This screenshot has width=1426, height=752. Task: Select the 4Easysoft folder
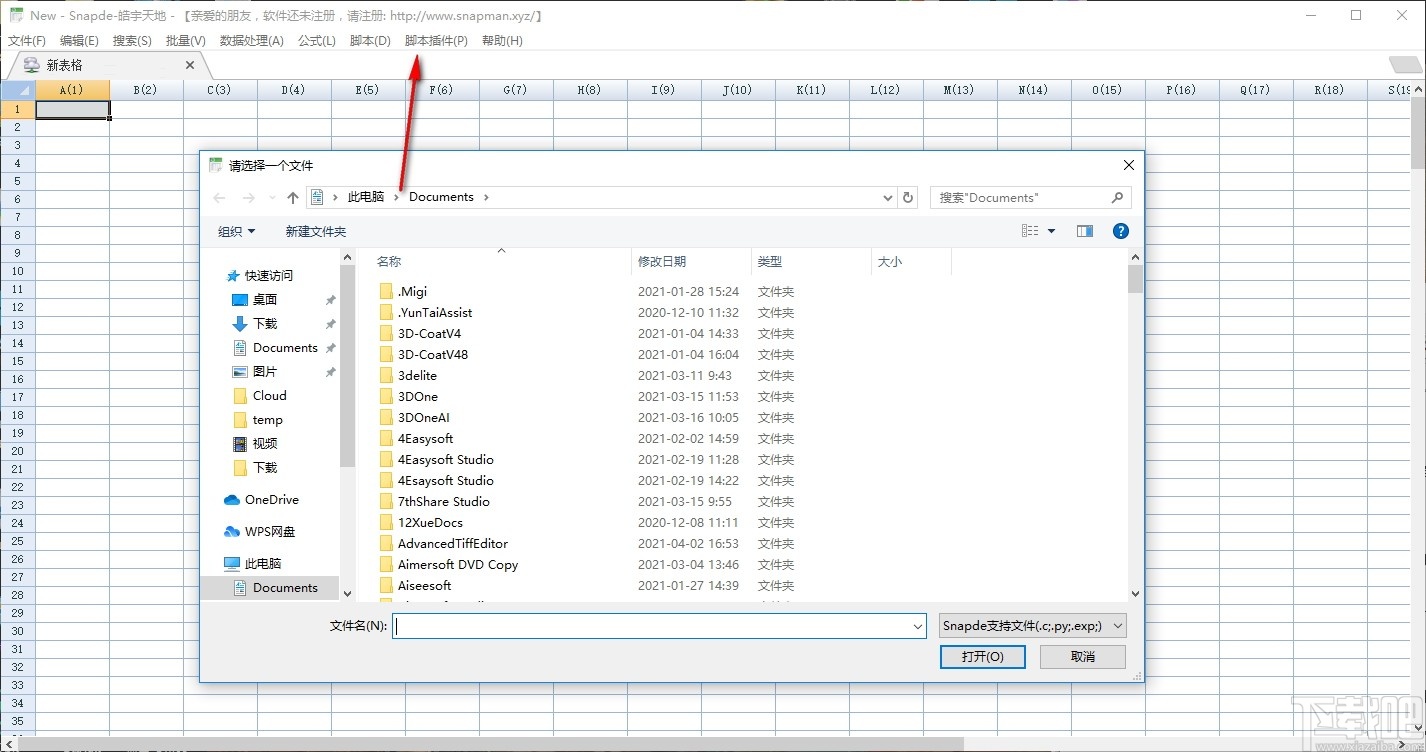(415, 438)
